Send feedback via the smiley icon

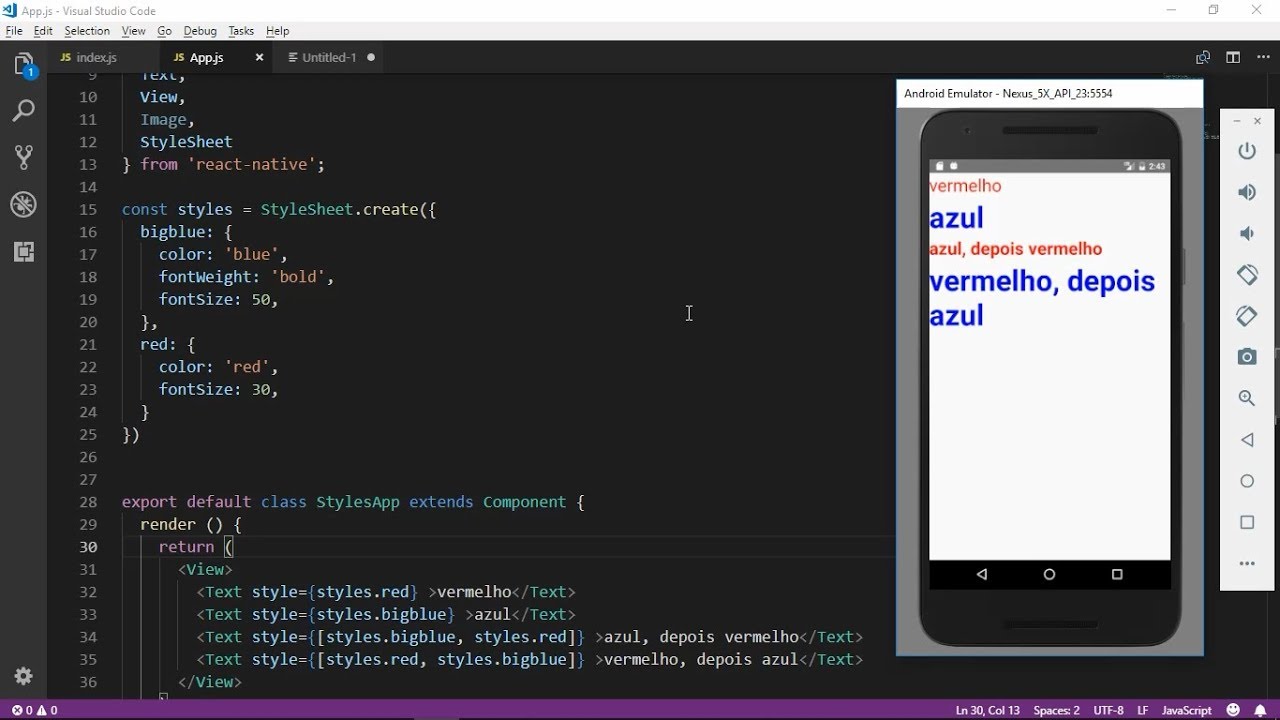coord(1234,710)
